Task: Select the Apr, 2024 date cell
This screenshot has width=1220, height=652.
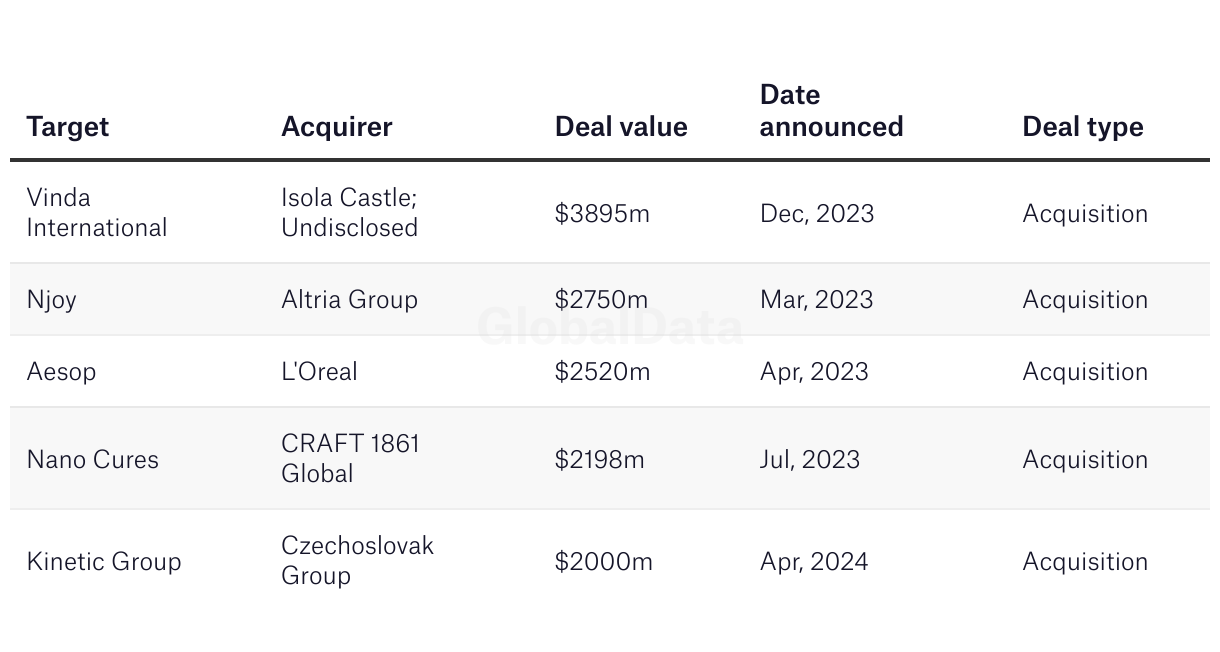Action: tap(814, 562)
